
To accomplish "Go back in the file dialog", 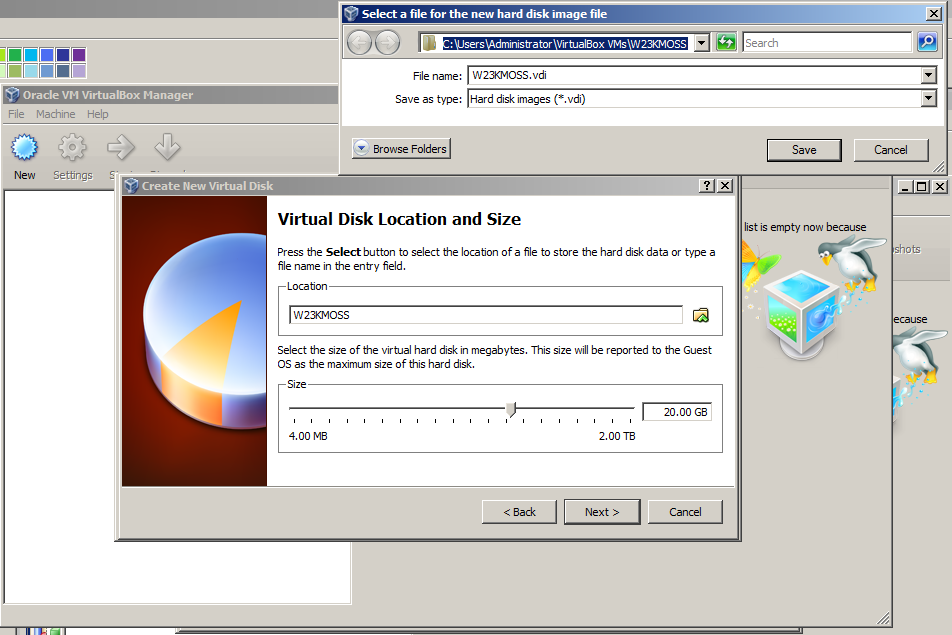I will click(x=359, y=43).
